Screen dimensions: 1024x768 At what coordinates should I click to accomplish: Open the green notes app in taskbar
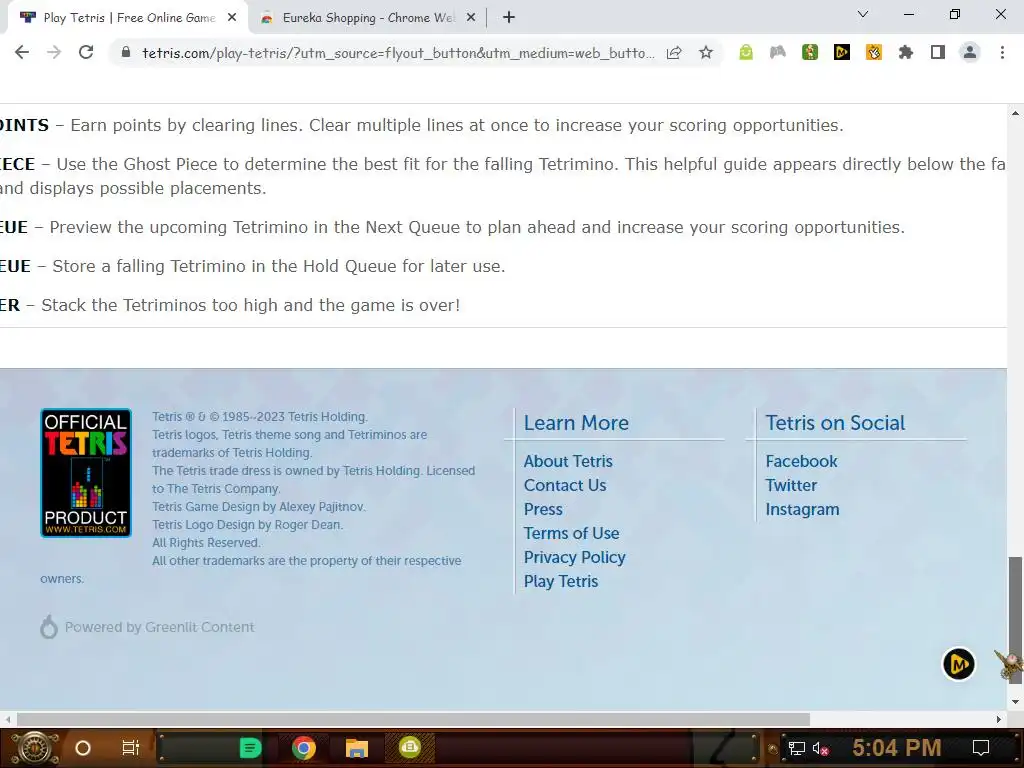point(250,748)
